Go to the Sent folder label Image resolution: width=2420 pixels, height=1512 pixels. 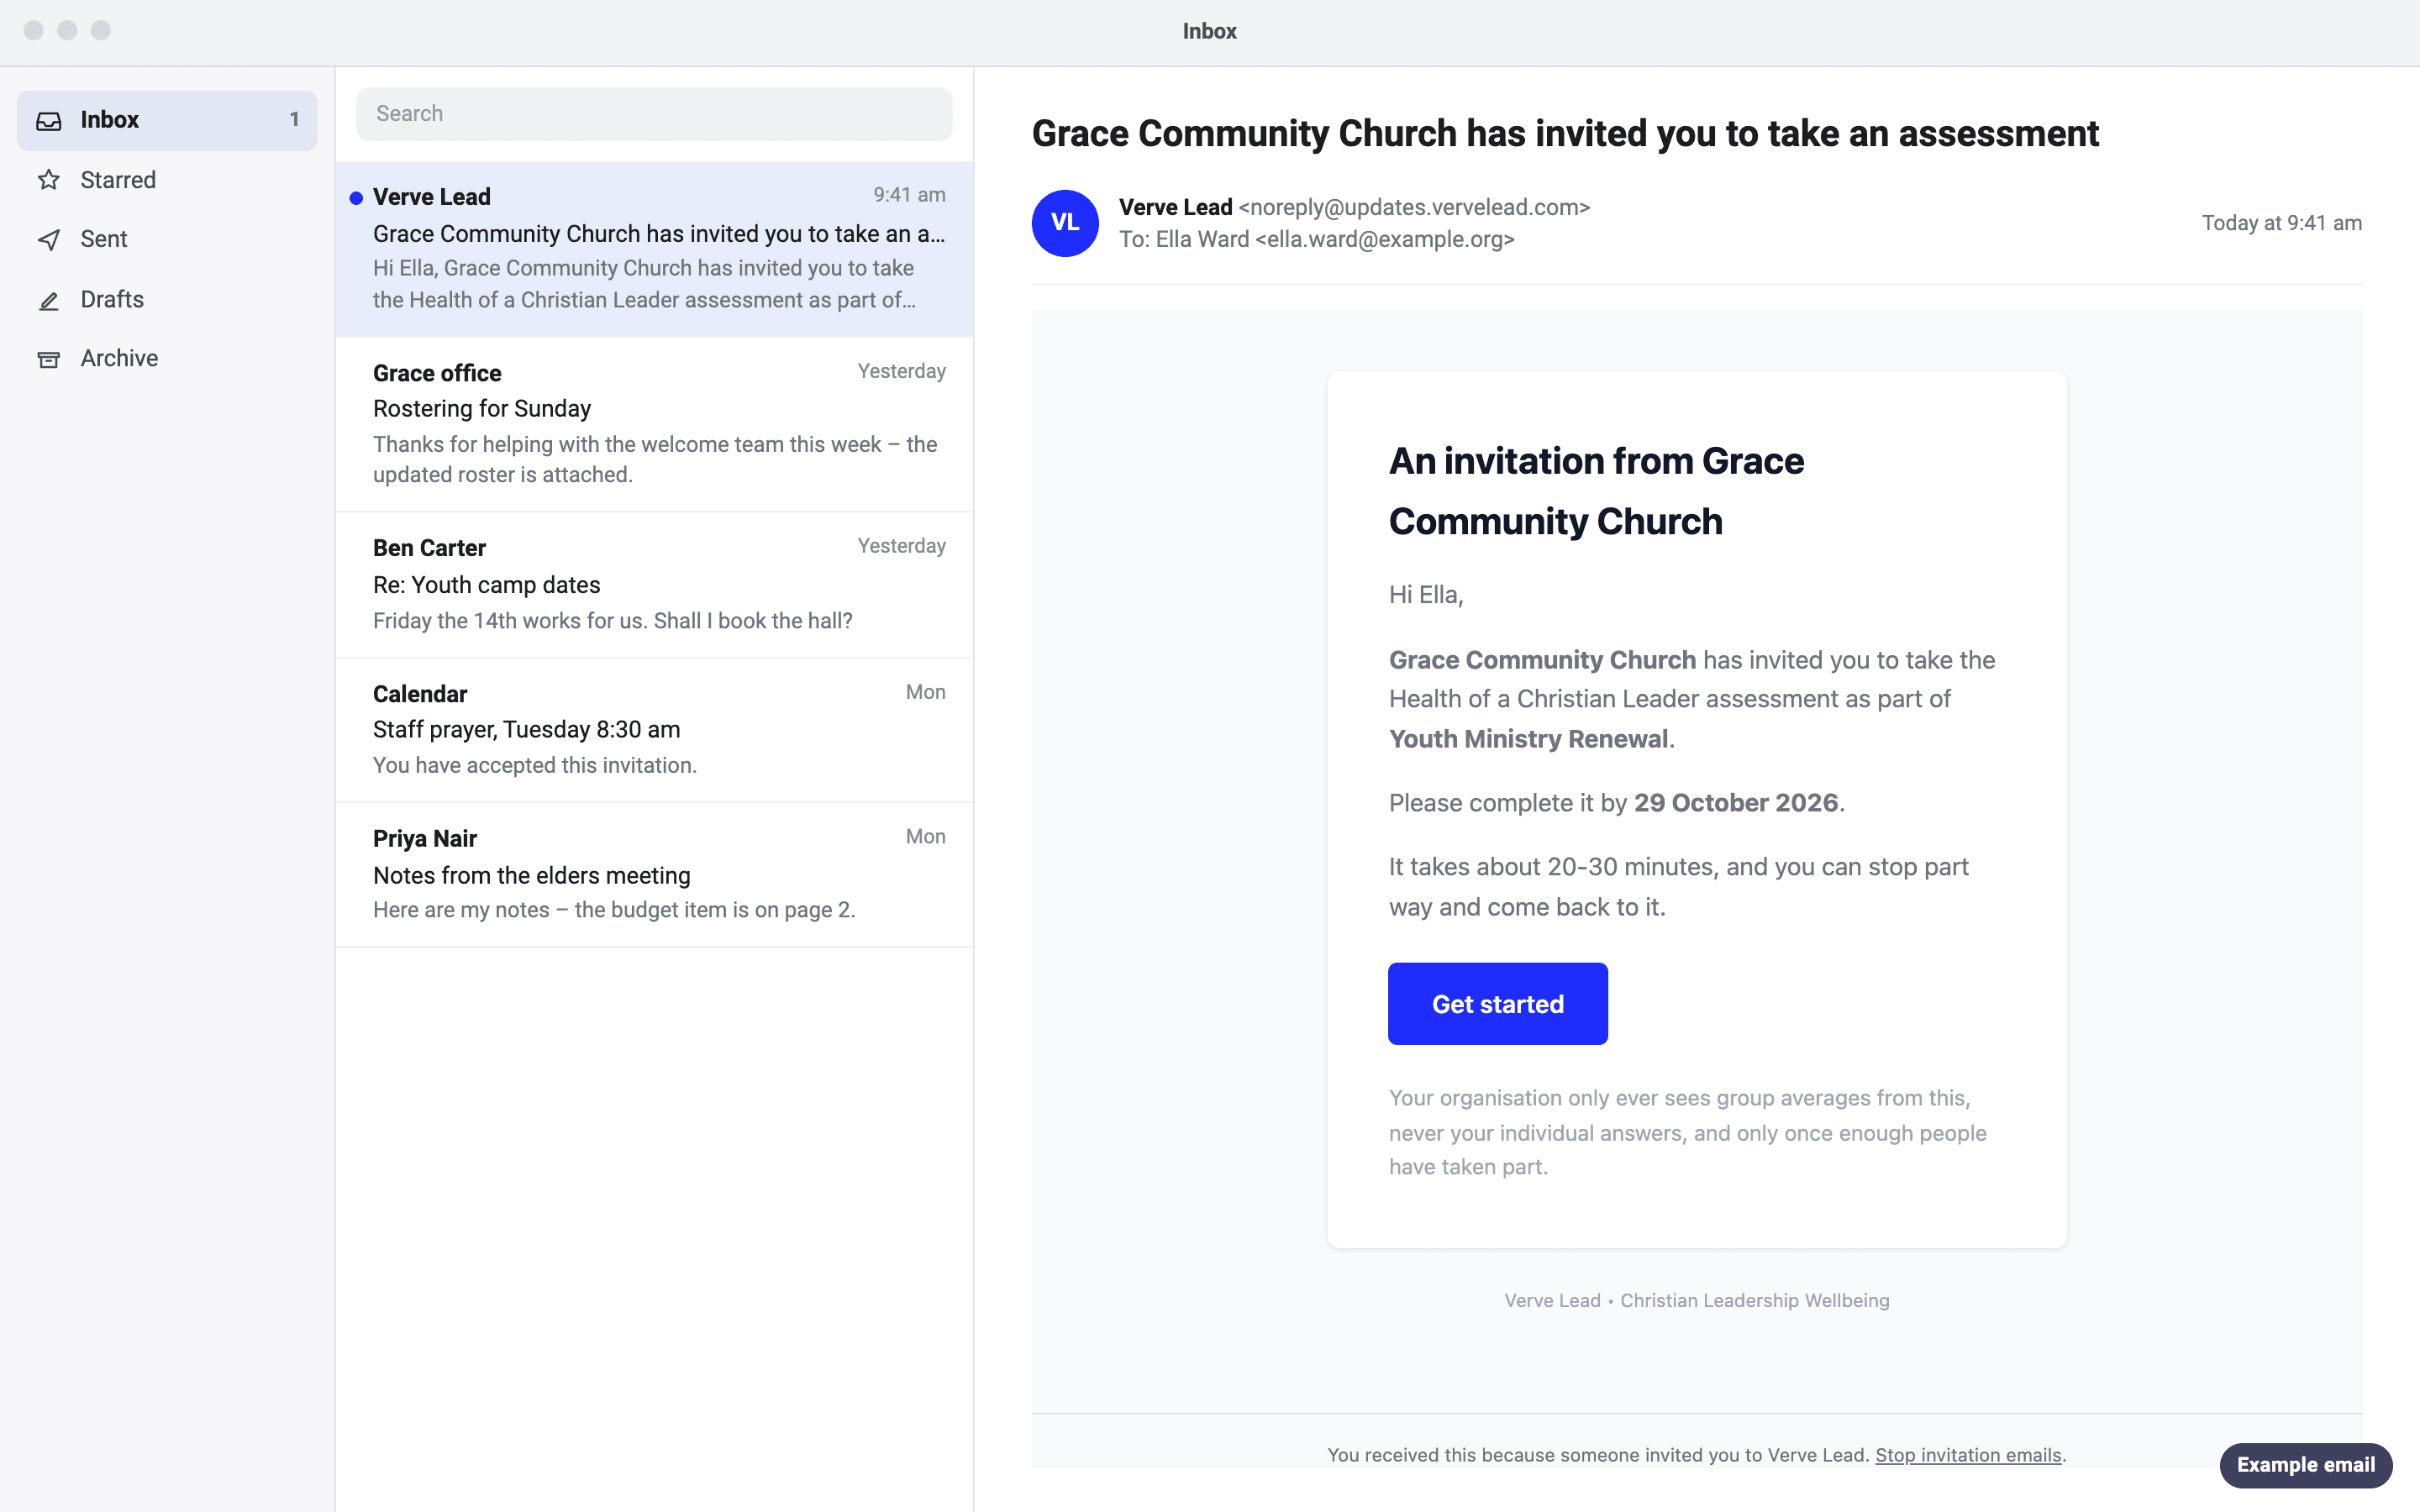pos(104,239)
